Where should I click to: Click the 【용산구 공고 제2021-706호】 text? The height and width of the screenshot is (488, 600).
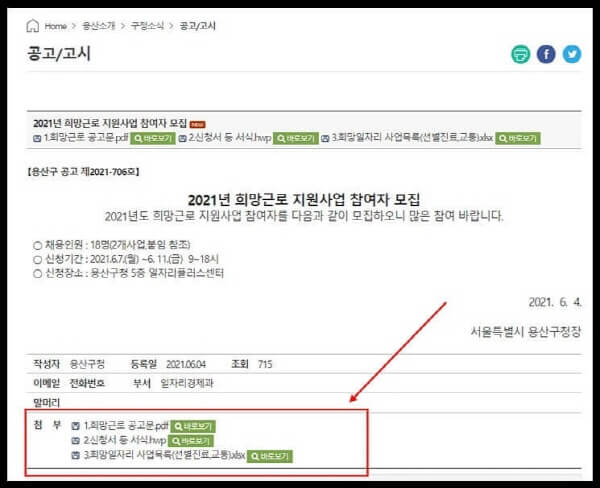tap(83, 172)
